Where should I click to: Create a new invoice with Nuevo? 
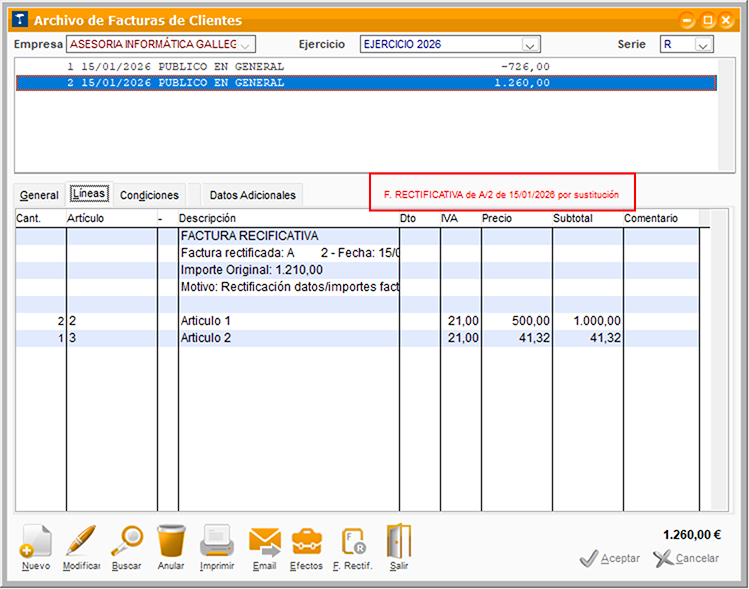click(x=36, y=547)
